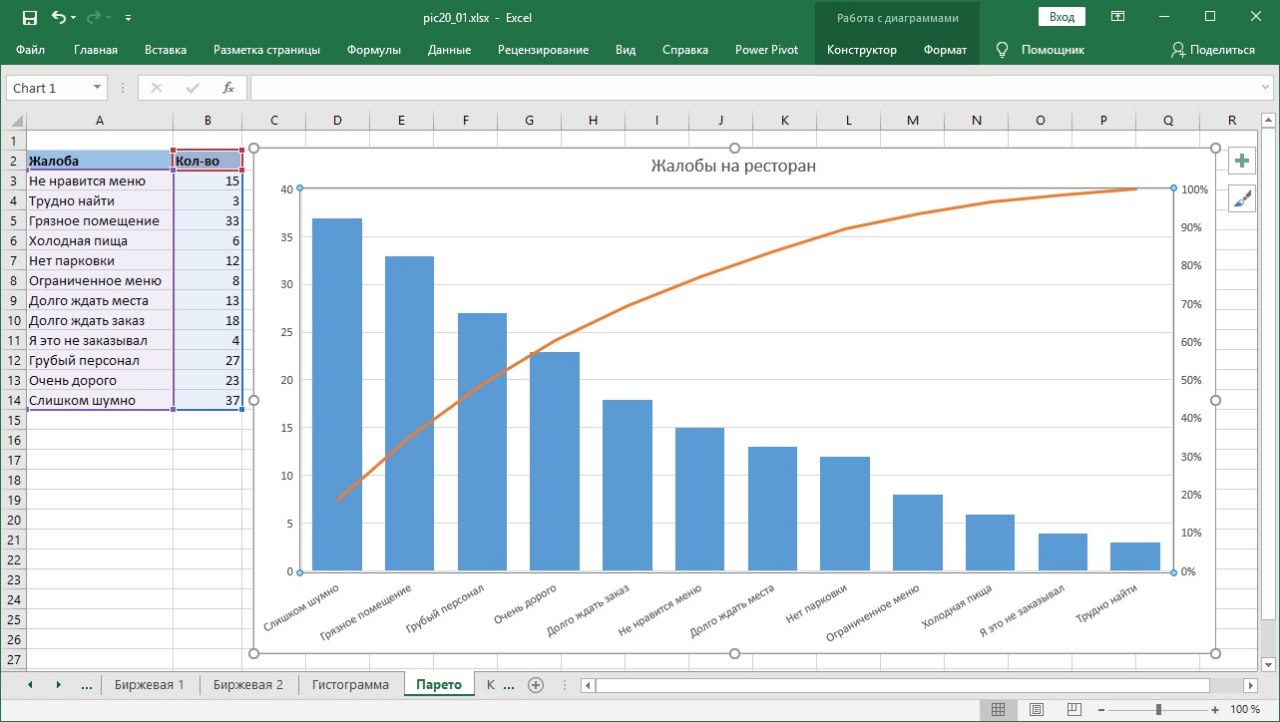Viewport: 1280px width, 722px height.
Task: Switch to Normal view icon in status bar
Action: (997, 709)
